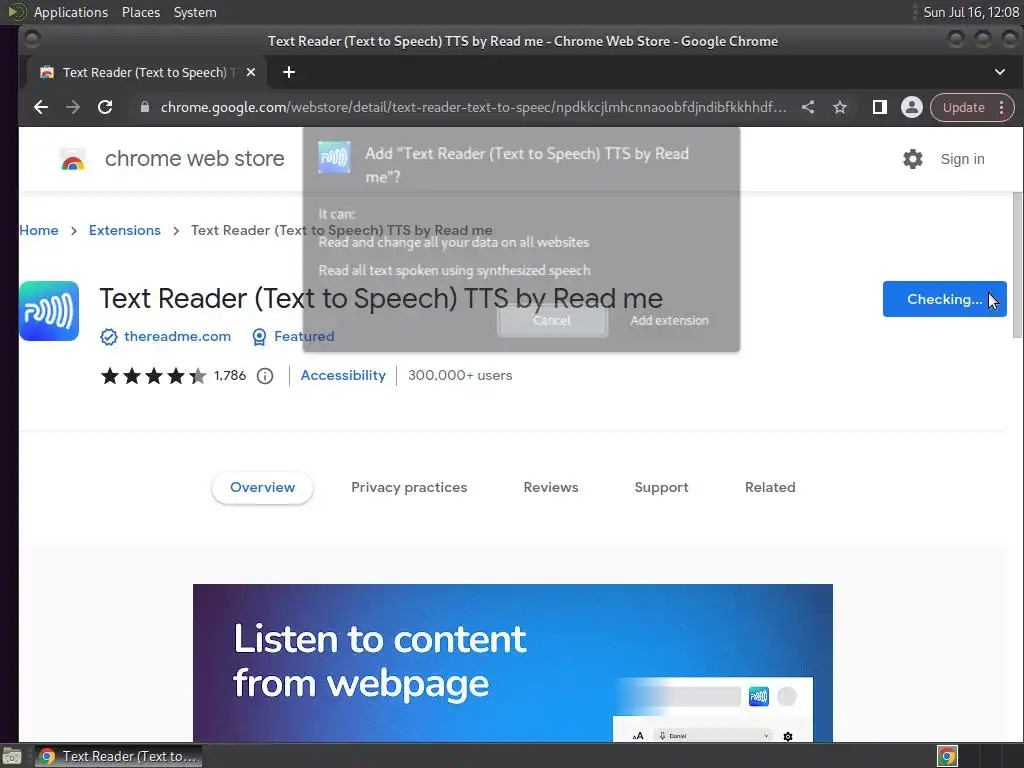Click the Listen to content screenshot

pos(513,663)
